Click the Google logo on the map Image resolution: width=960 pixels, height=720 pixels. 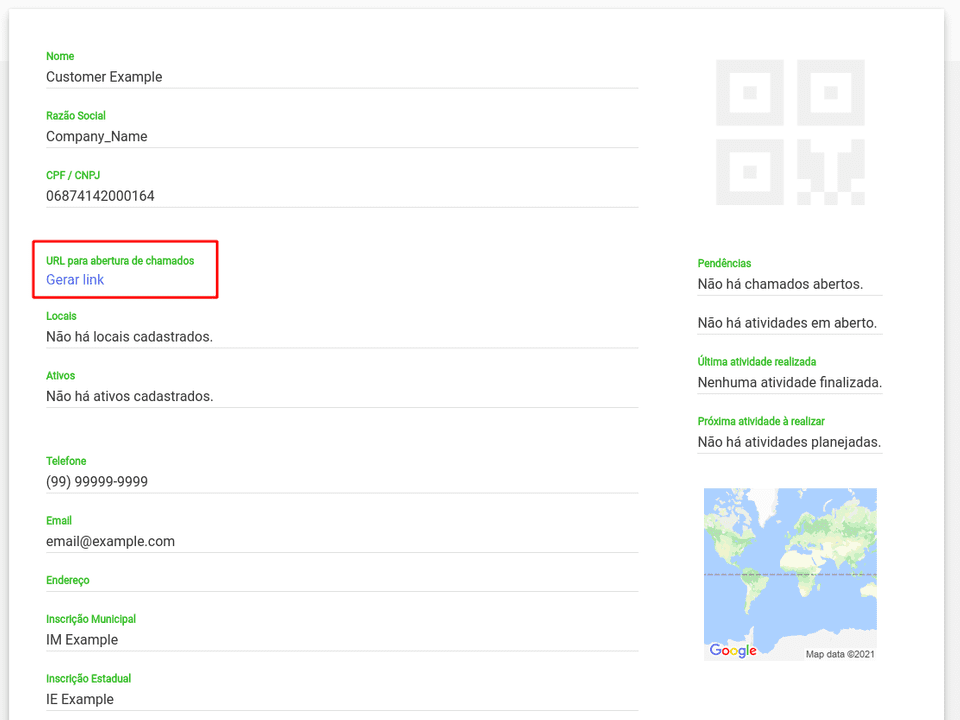(x=731, y=650)
